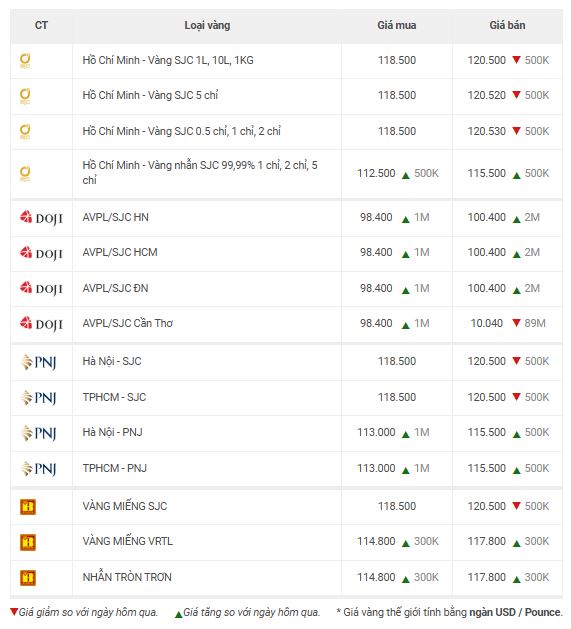Click the green triangle in price increase legend
571x629 pixels.
(179, 614)
